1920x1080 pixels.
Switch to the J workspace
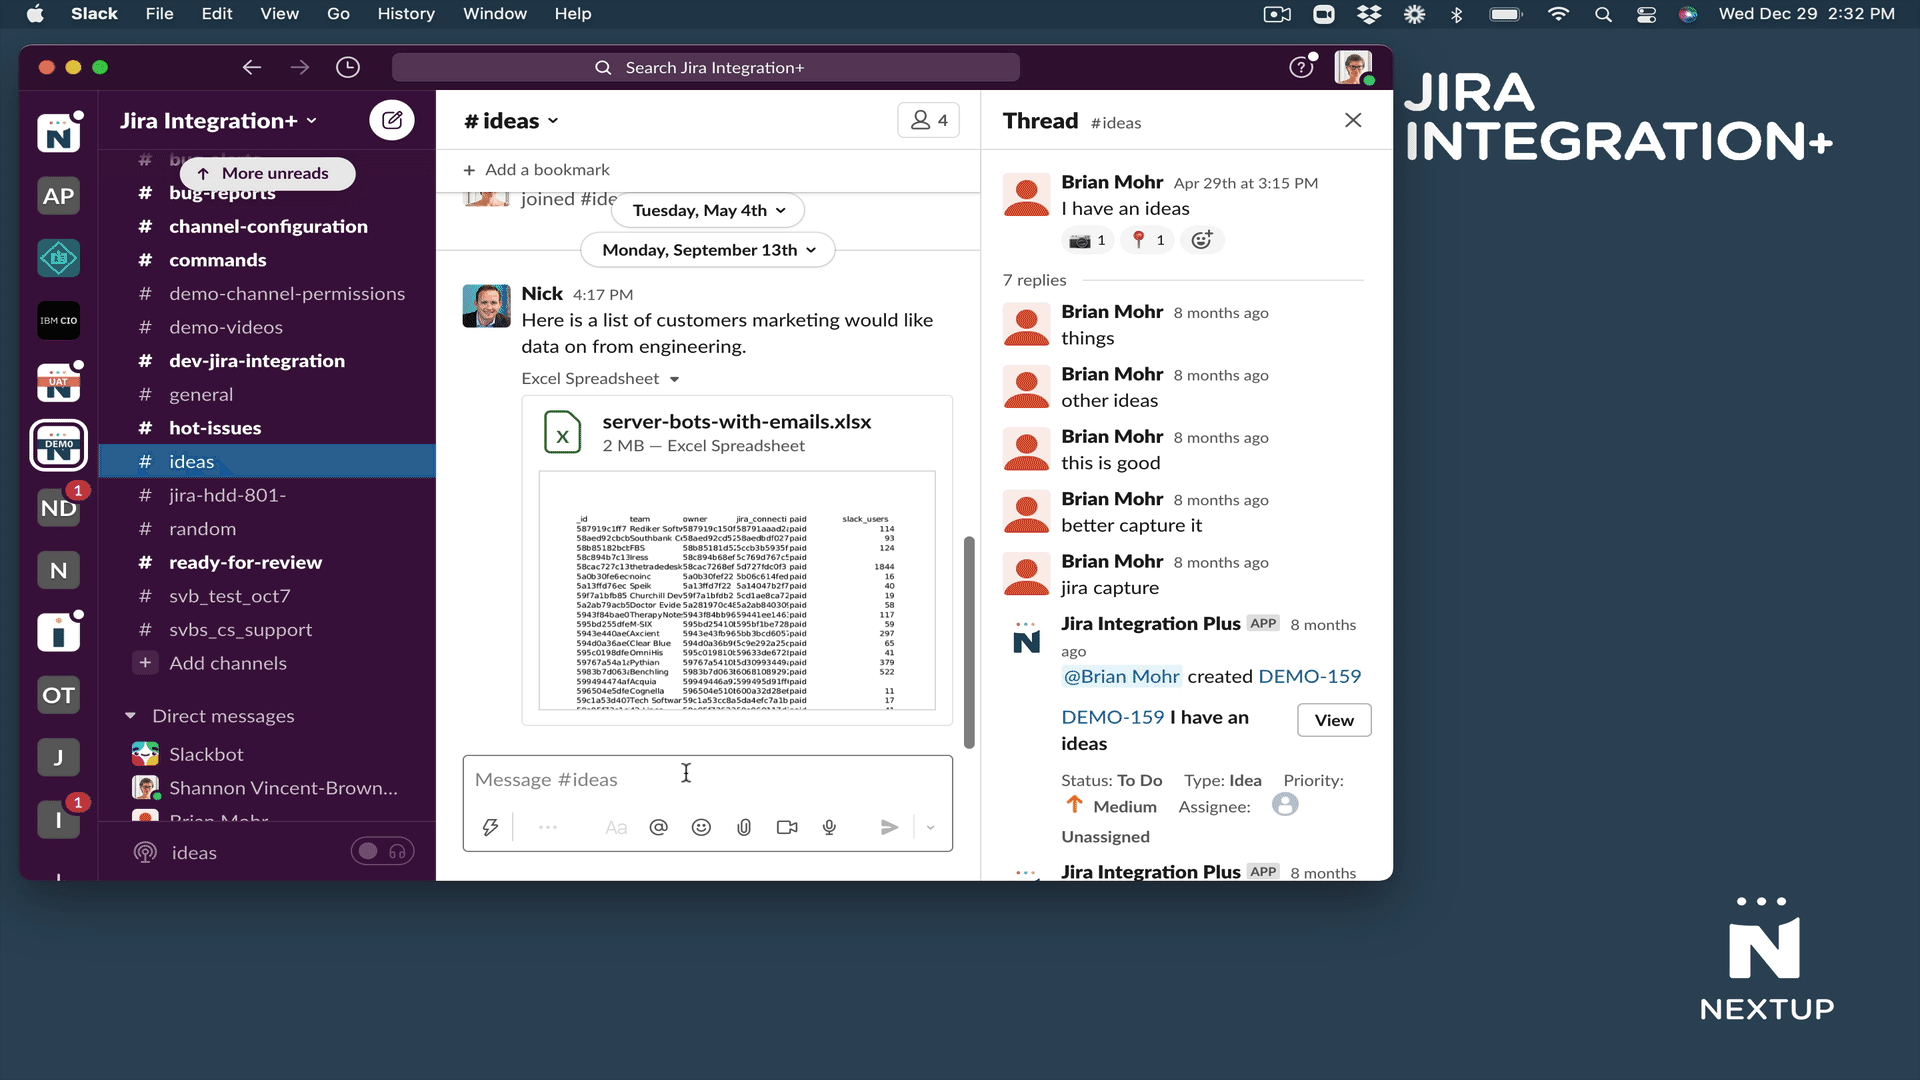[x=59, y=757]
